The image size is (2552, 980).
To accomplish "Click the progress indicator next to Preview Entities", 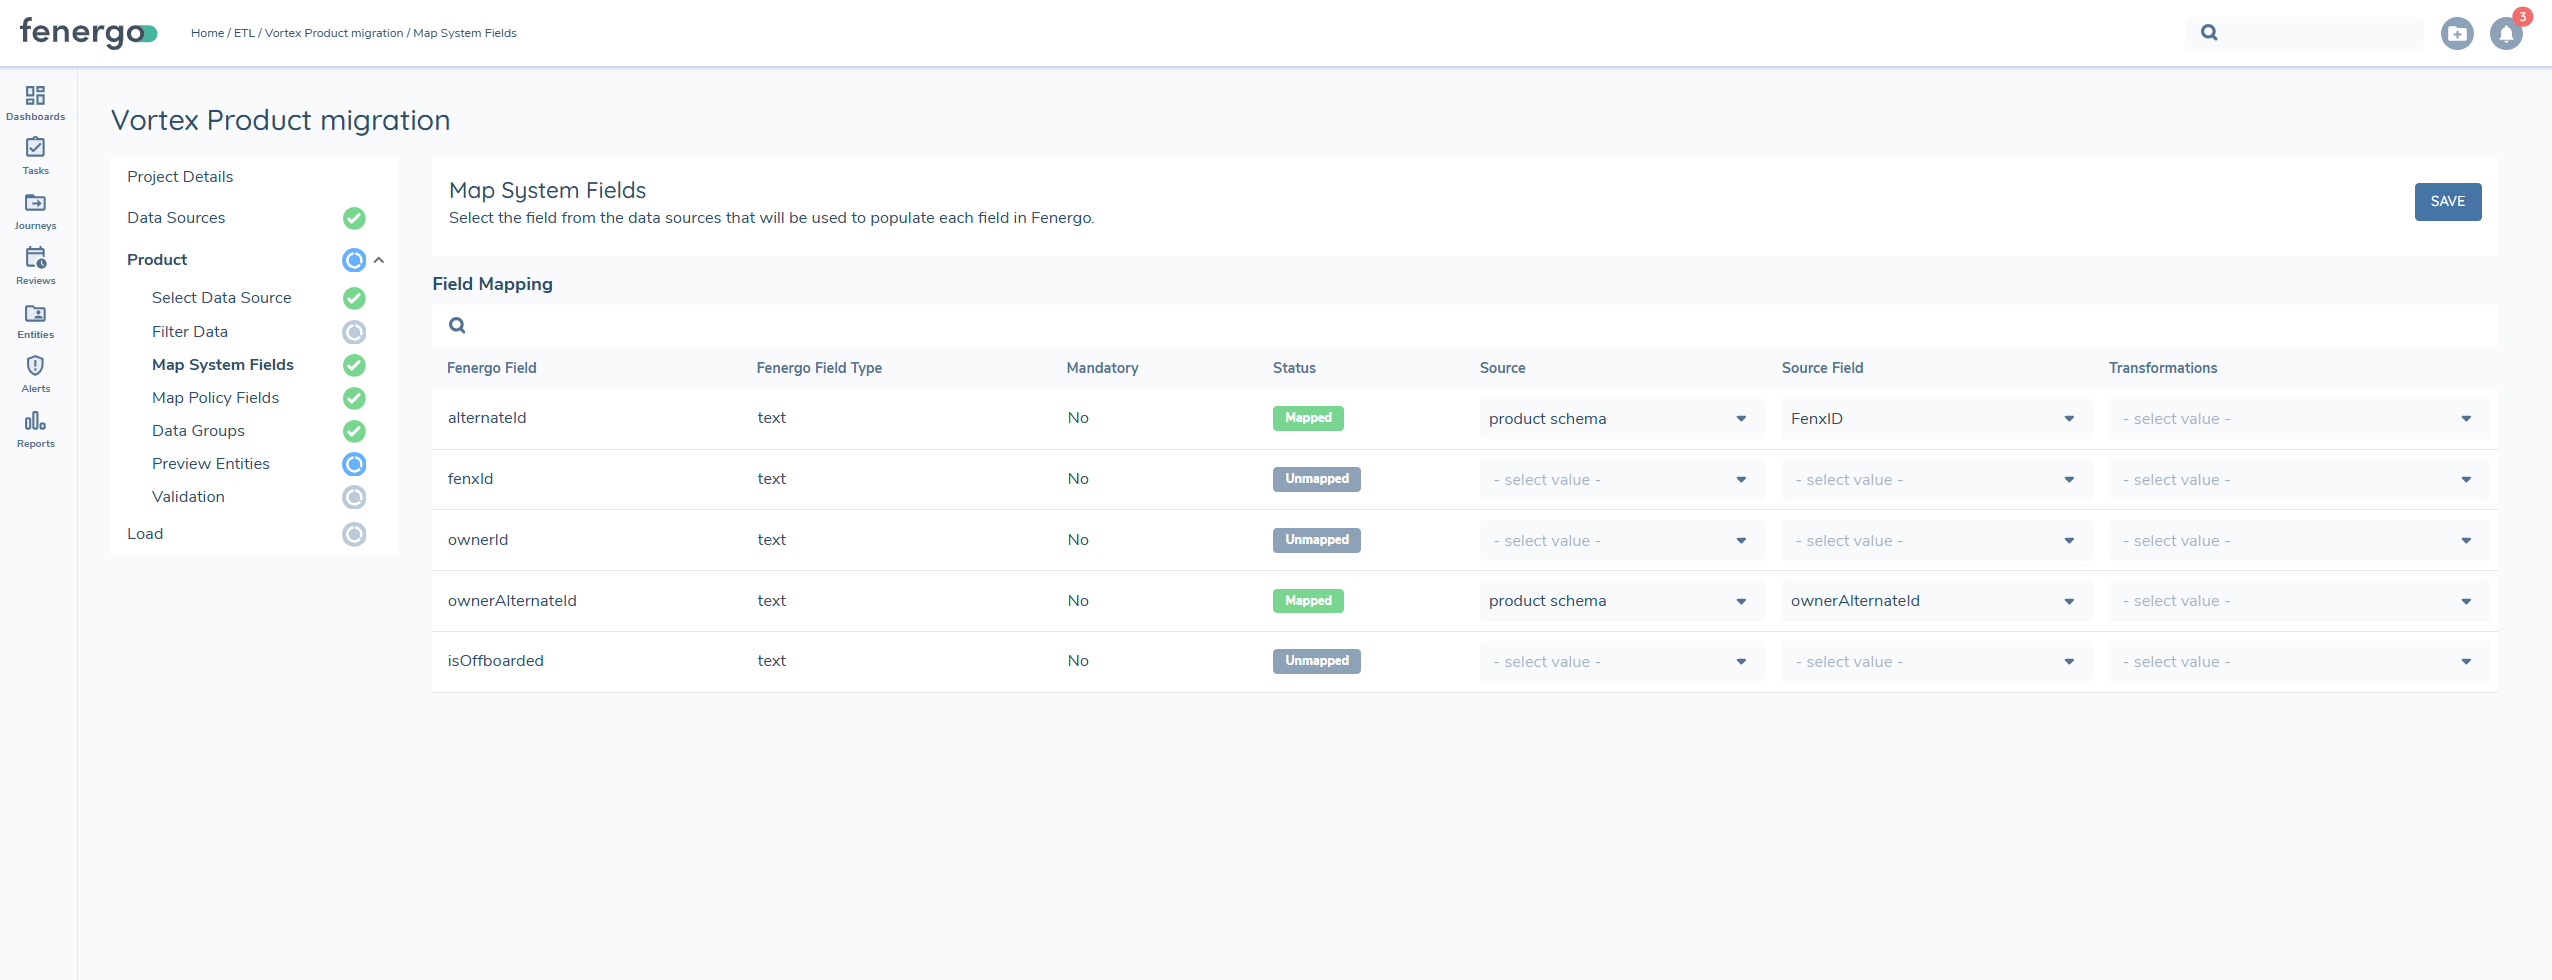I will [x=353, y=463].
